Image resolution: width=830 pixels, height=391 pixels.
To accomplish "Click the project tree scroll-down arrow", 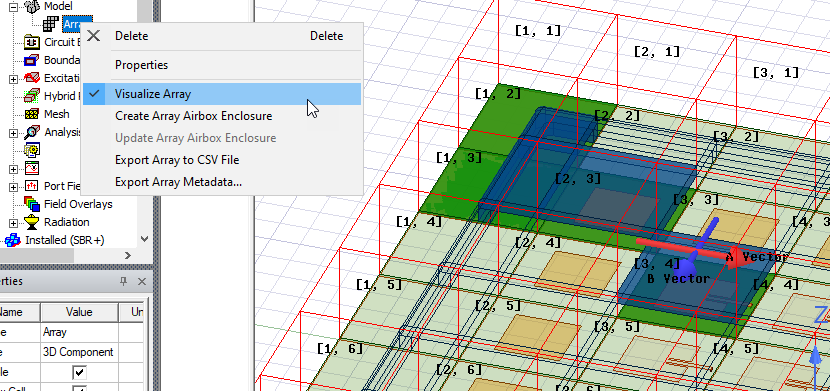I will 145,240.
